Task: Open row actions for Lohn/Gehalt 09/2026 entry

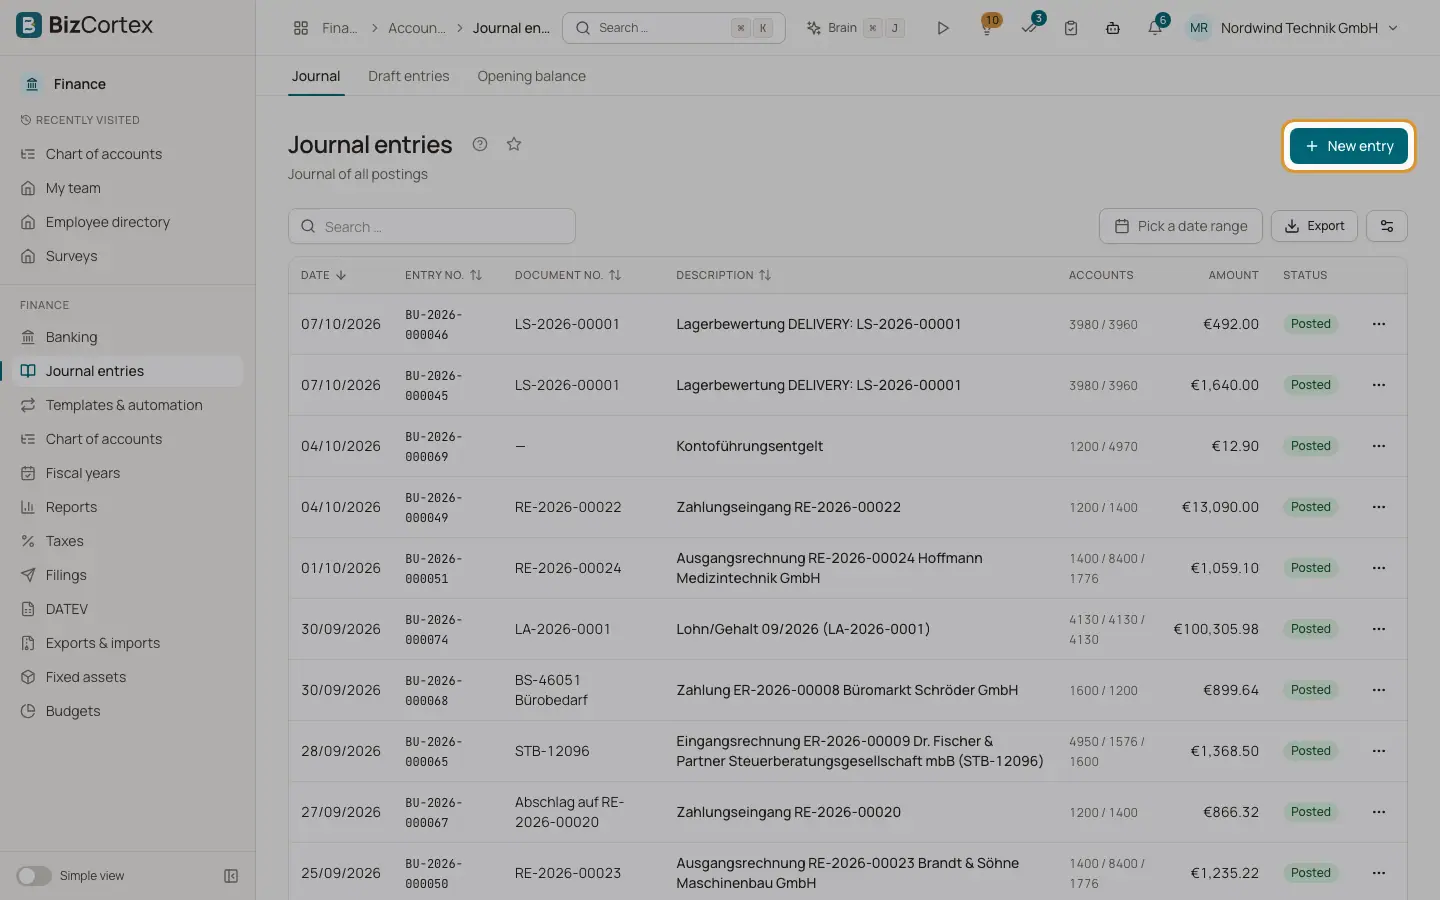Action: [x=1379, y=629]
